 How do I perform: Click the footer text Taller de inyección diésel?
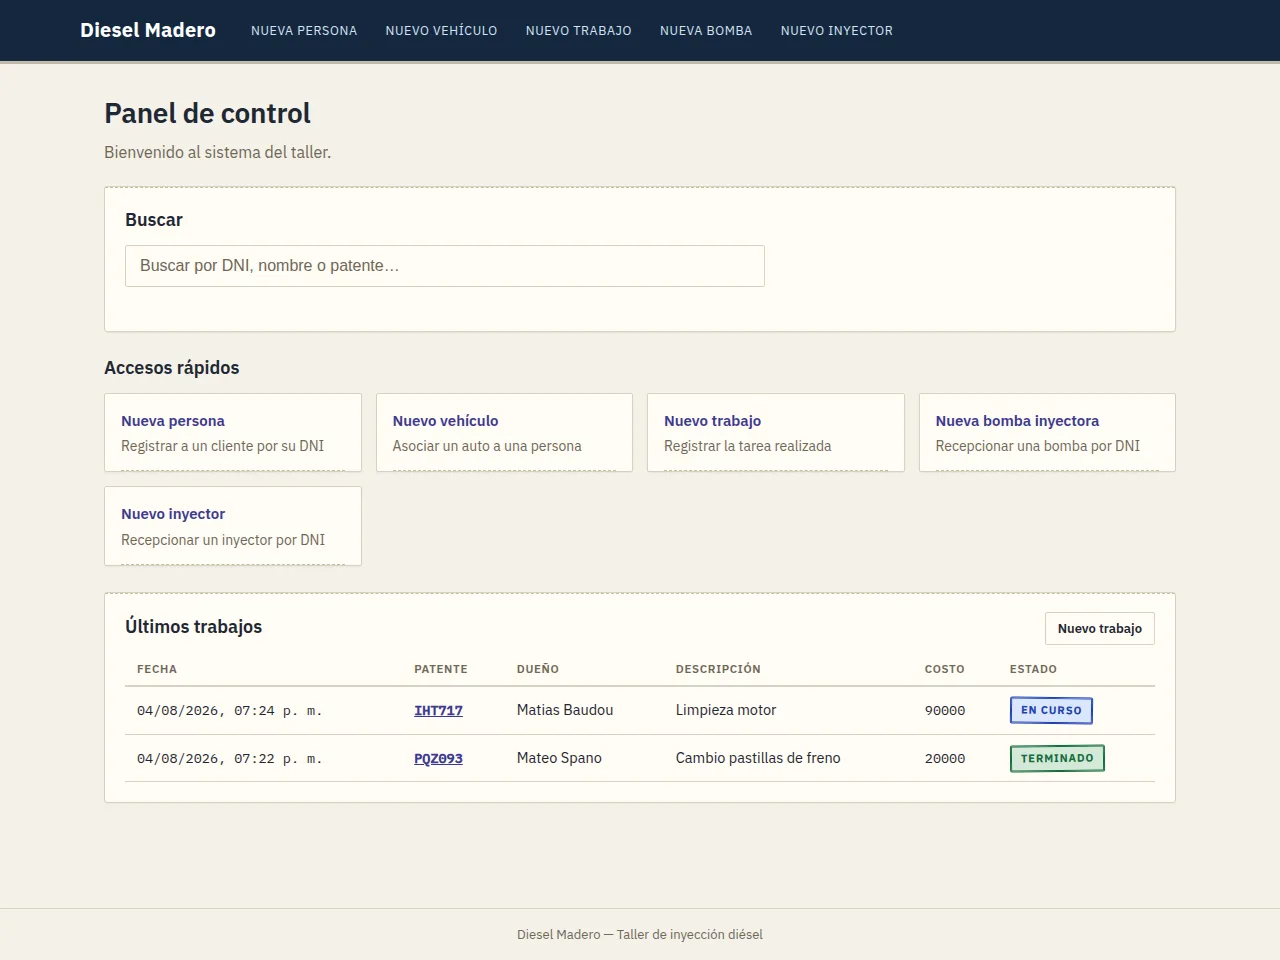click(x=690, y=935)
